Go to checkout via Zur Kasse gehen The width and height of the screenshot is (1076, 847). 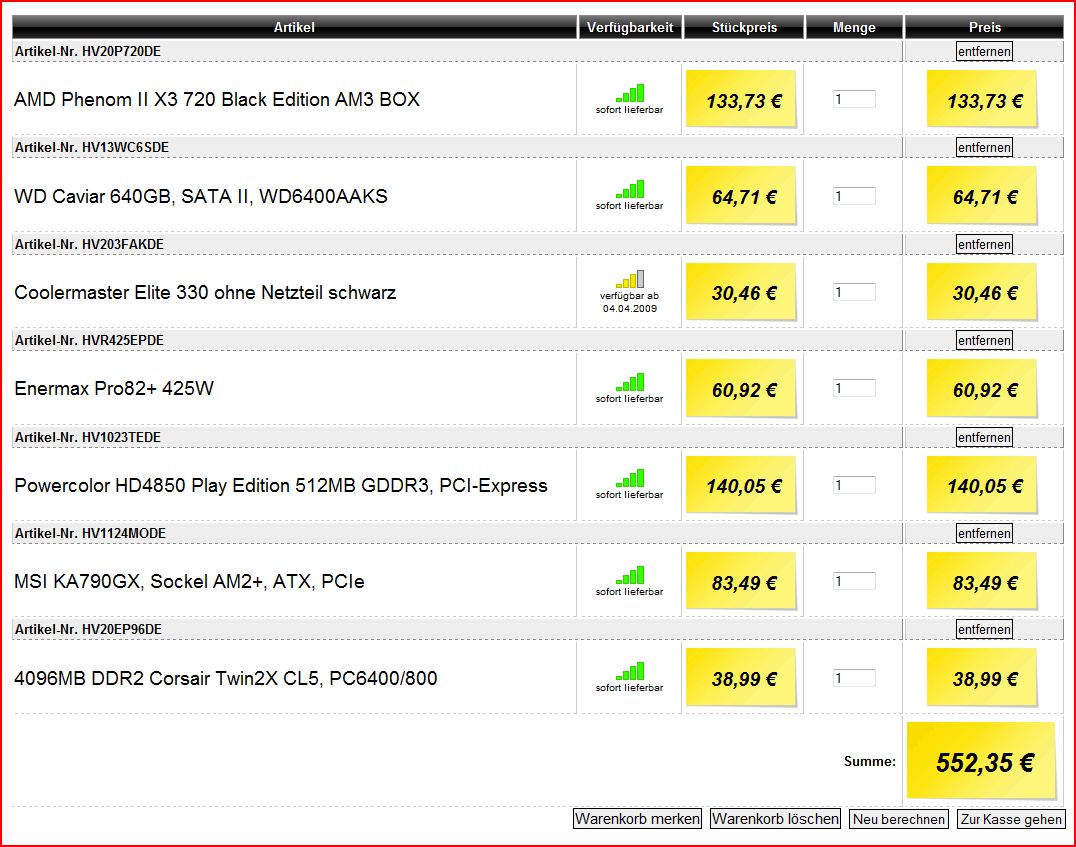coord(1011,819)
